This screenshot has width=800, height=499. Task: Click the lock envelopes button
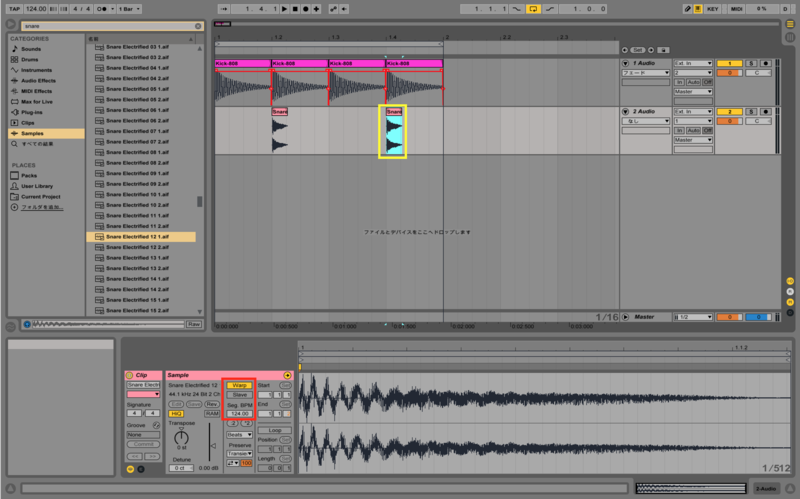click(663, 50)
